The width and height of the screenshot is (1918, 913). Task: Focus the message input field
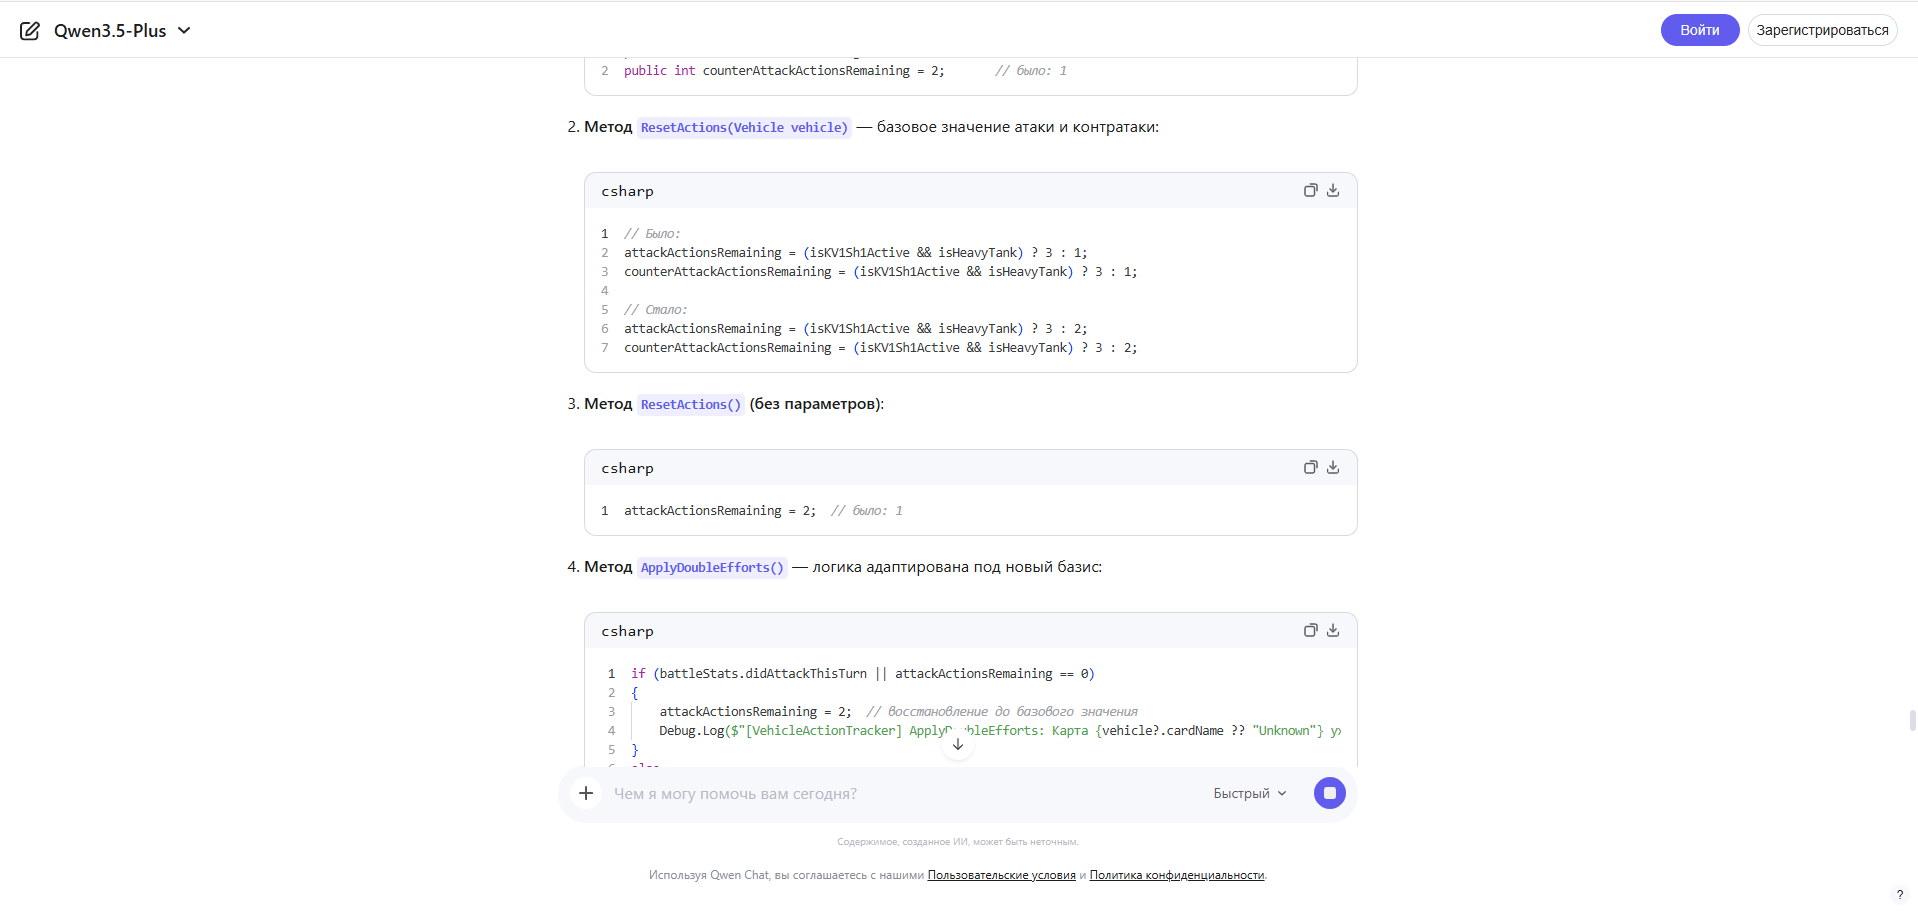[900, 794]
